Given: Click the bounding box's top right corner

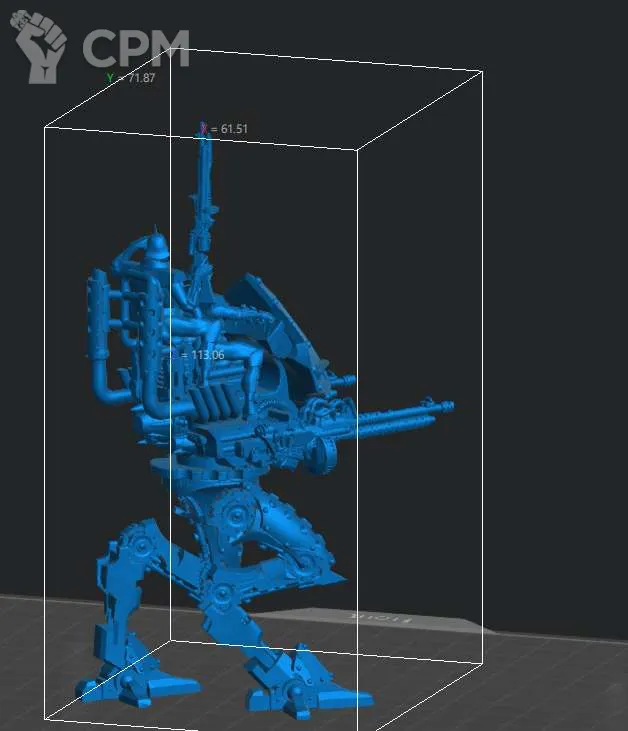Looking at the screenshot, I should point(484,71).
